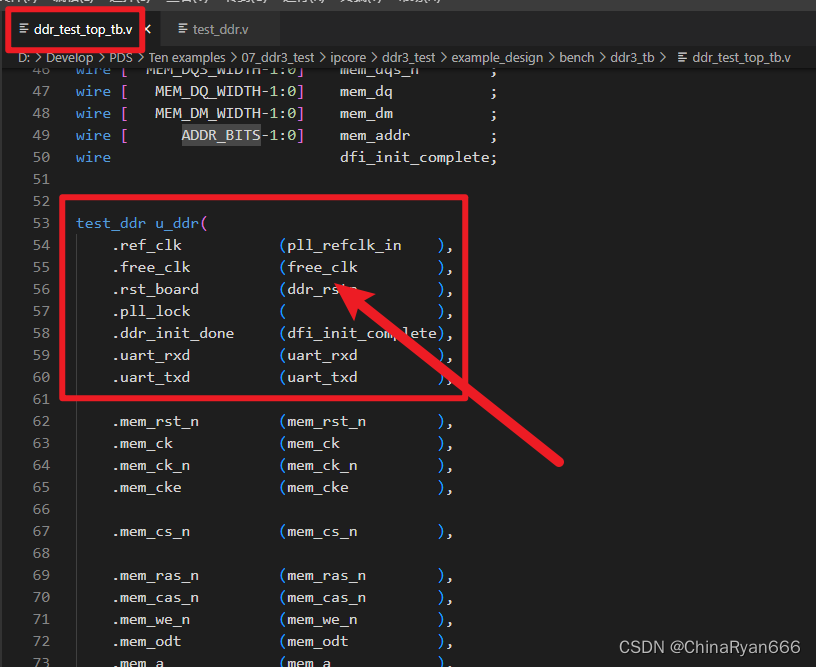816x667 pixels.
Task: Click line number 47 in gutter
Action: (41, 92)
